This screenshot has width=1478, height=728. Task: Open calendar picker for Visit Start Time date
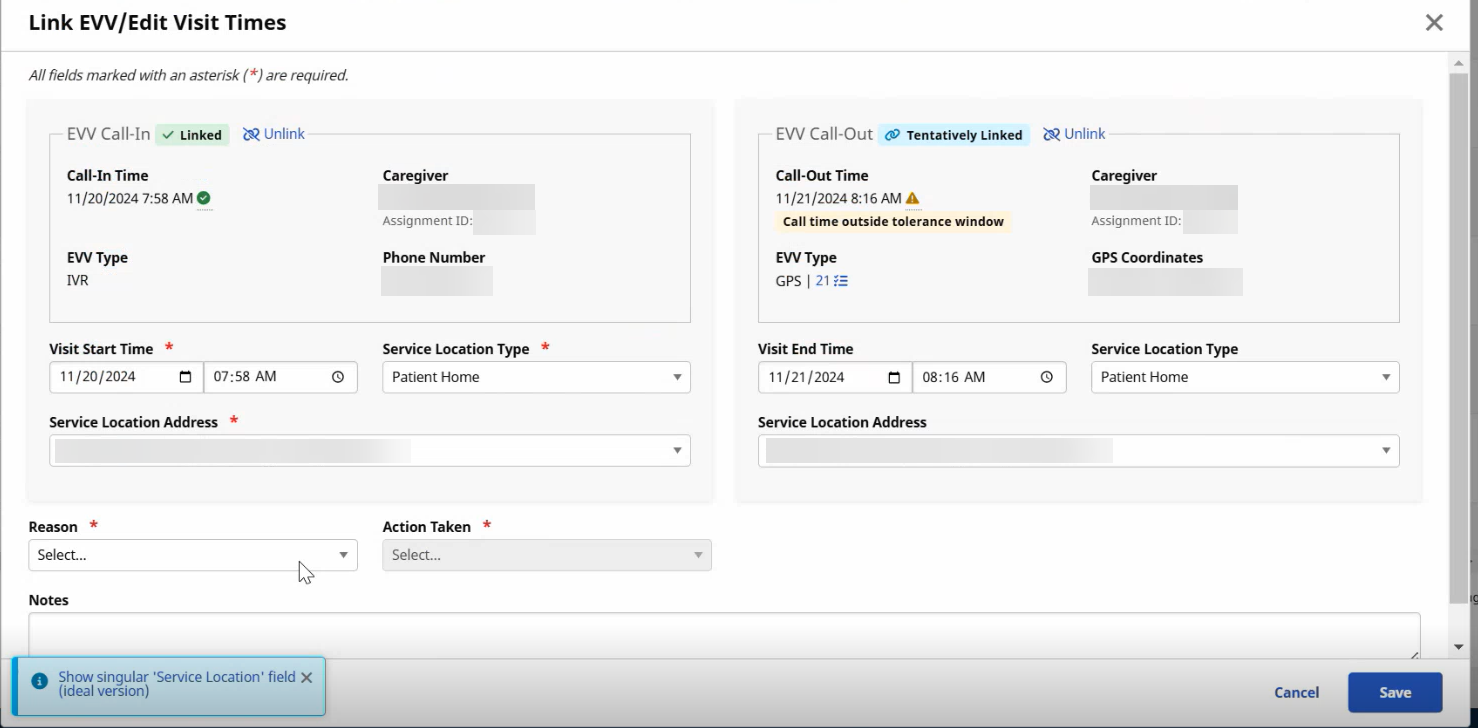pos(185,377)
